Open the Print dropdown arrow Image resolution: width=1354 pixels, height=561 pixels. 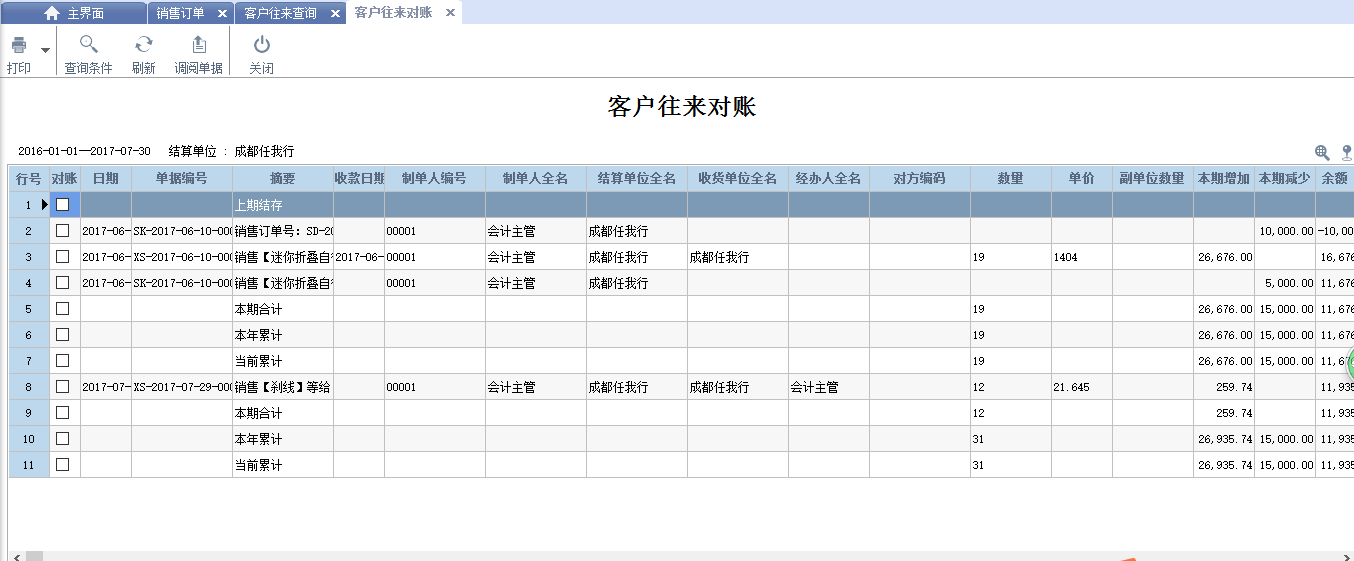45,49
